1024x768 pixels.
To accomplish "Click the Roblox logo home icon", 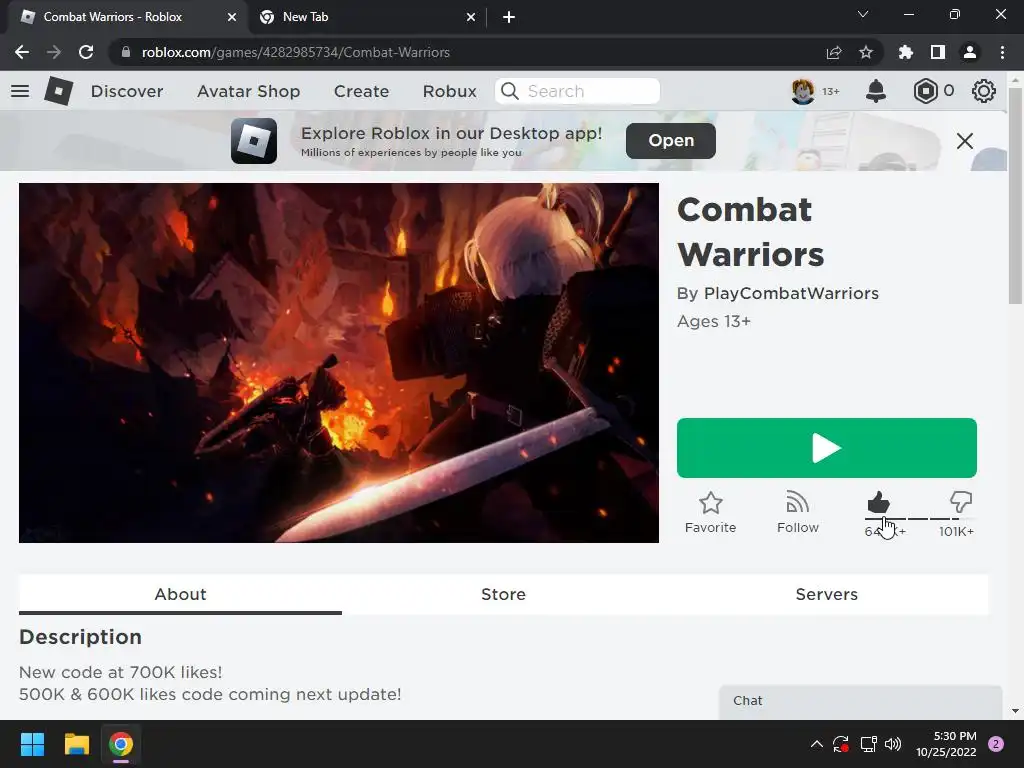I will (59, 91).
